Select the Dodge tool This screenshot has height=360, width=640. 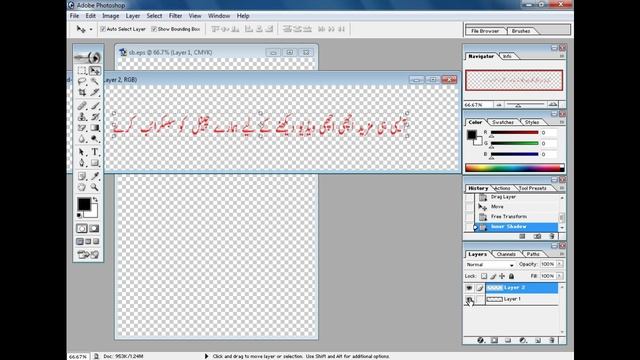tap(95, 139)
